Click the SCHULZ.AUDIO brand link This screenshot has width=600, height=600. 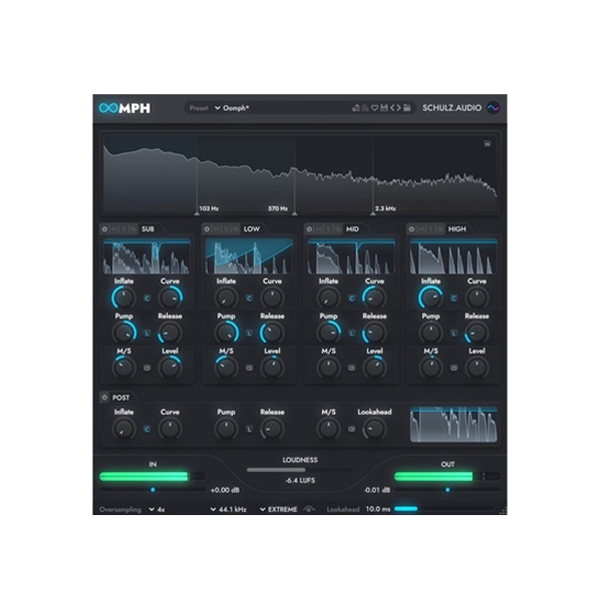[x=452, y=108]
